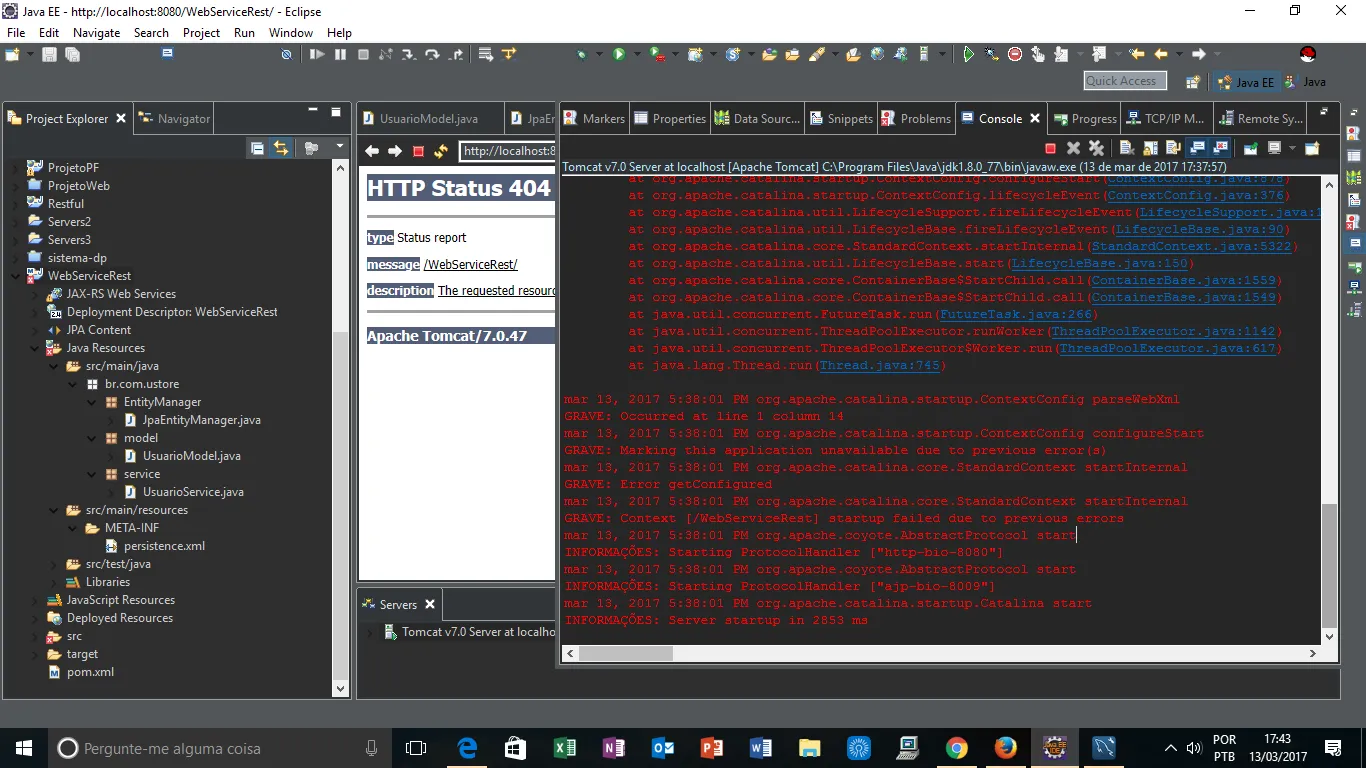This screenshot has width=1366, height=768.
Task: Click Collapse All in Project Explorer
Action: [x=257, y=148]
